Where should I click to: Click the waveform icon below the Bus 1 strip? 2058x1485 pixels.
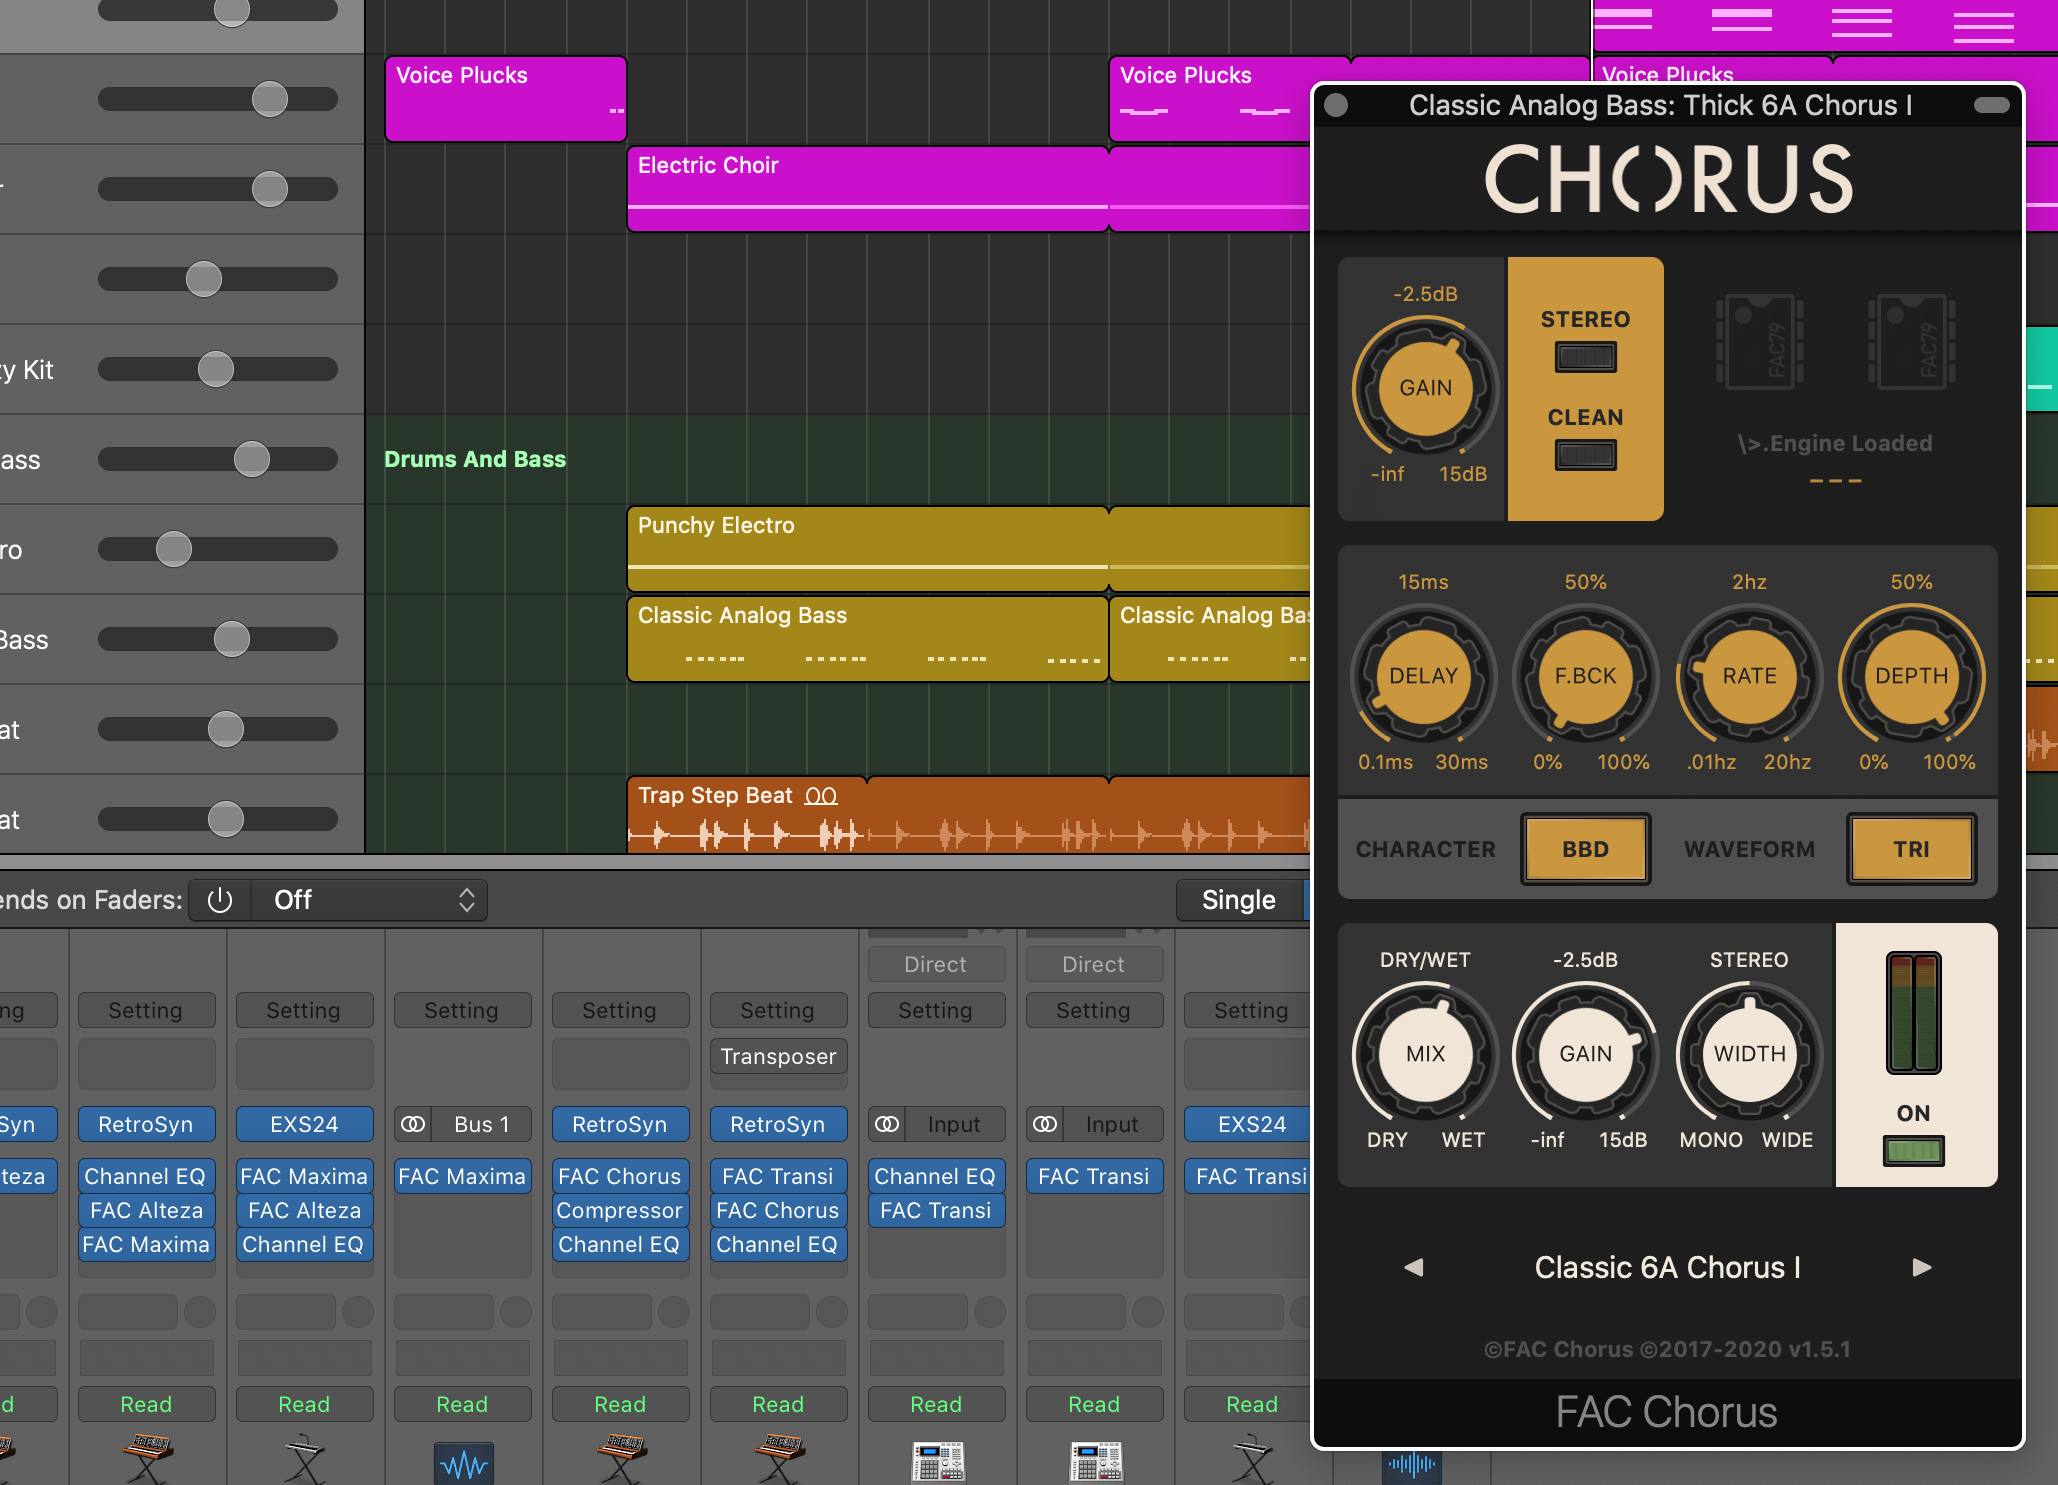click(x=464, y=1463)
